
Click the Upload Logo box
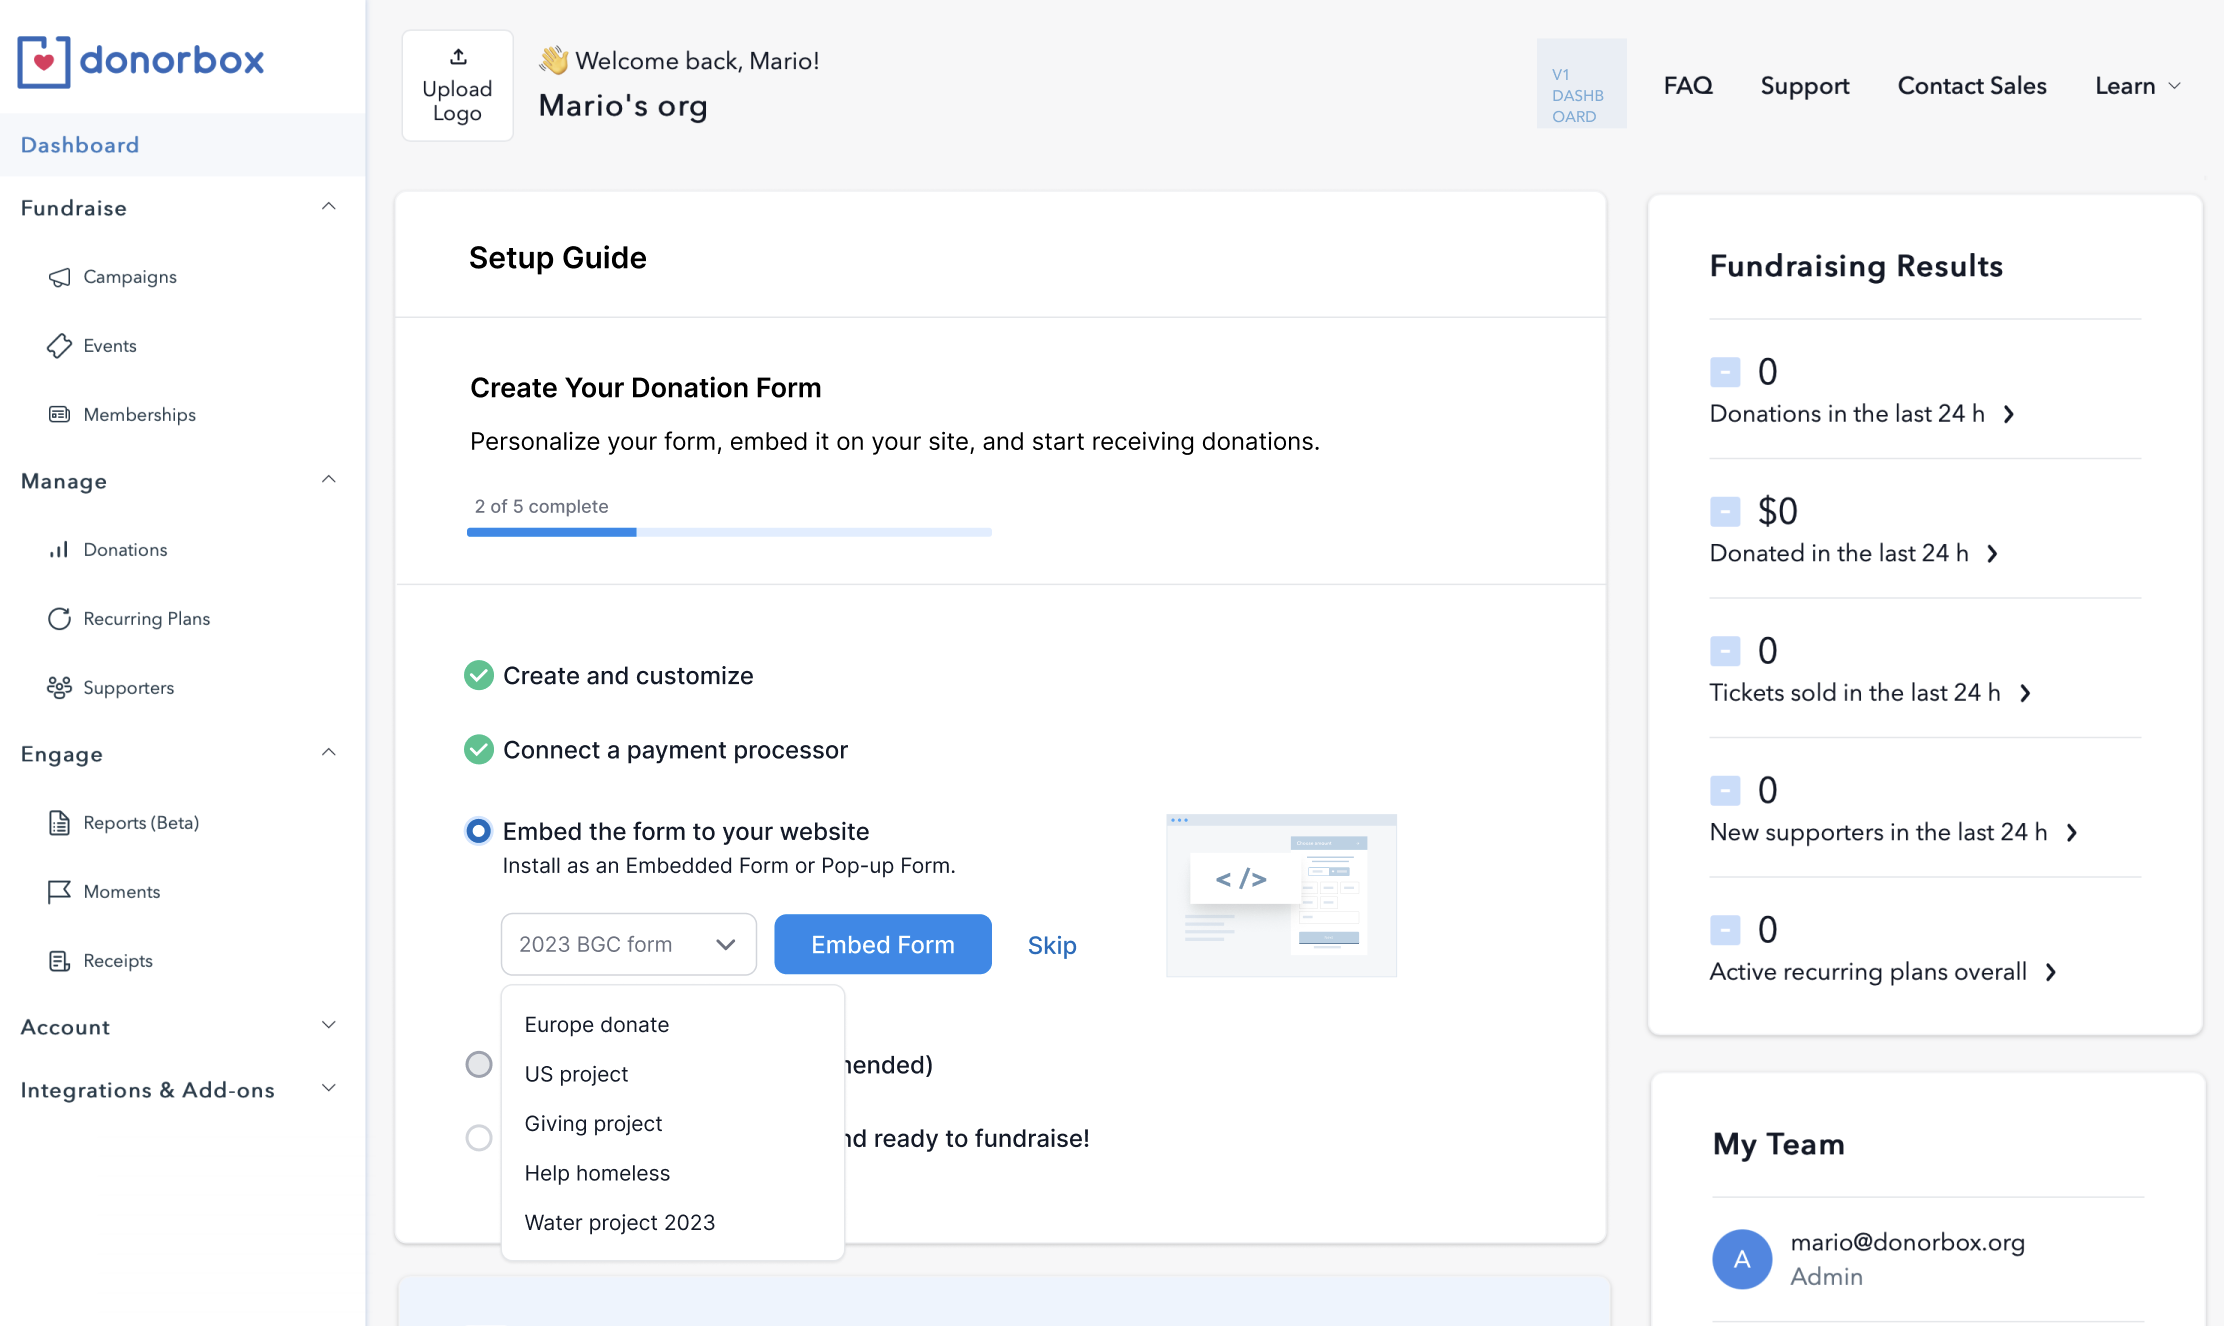tap(457, 86)
